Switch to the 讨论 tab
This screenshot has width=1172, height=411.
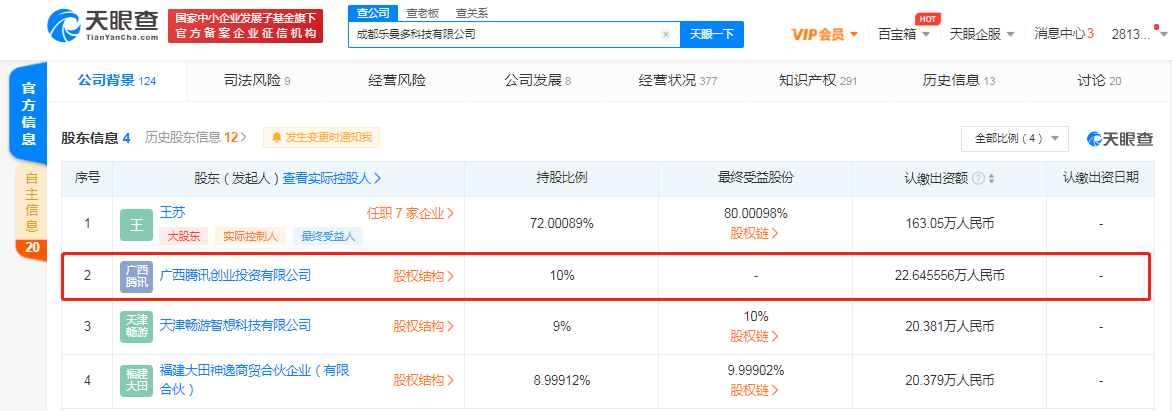(1099, 81)
